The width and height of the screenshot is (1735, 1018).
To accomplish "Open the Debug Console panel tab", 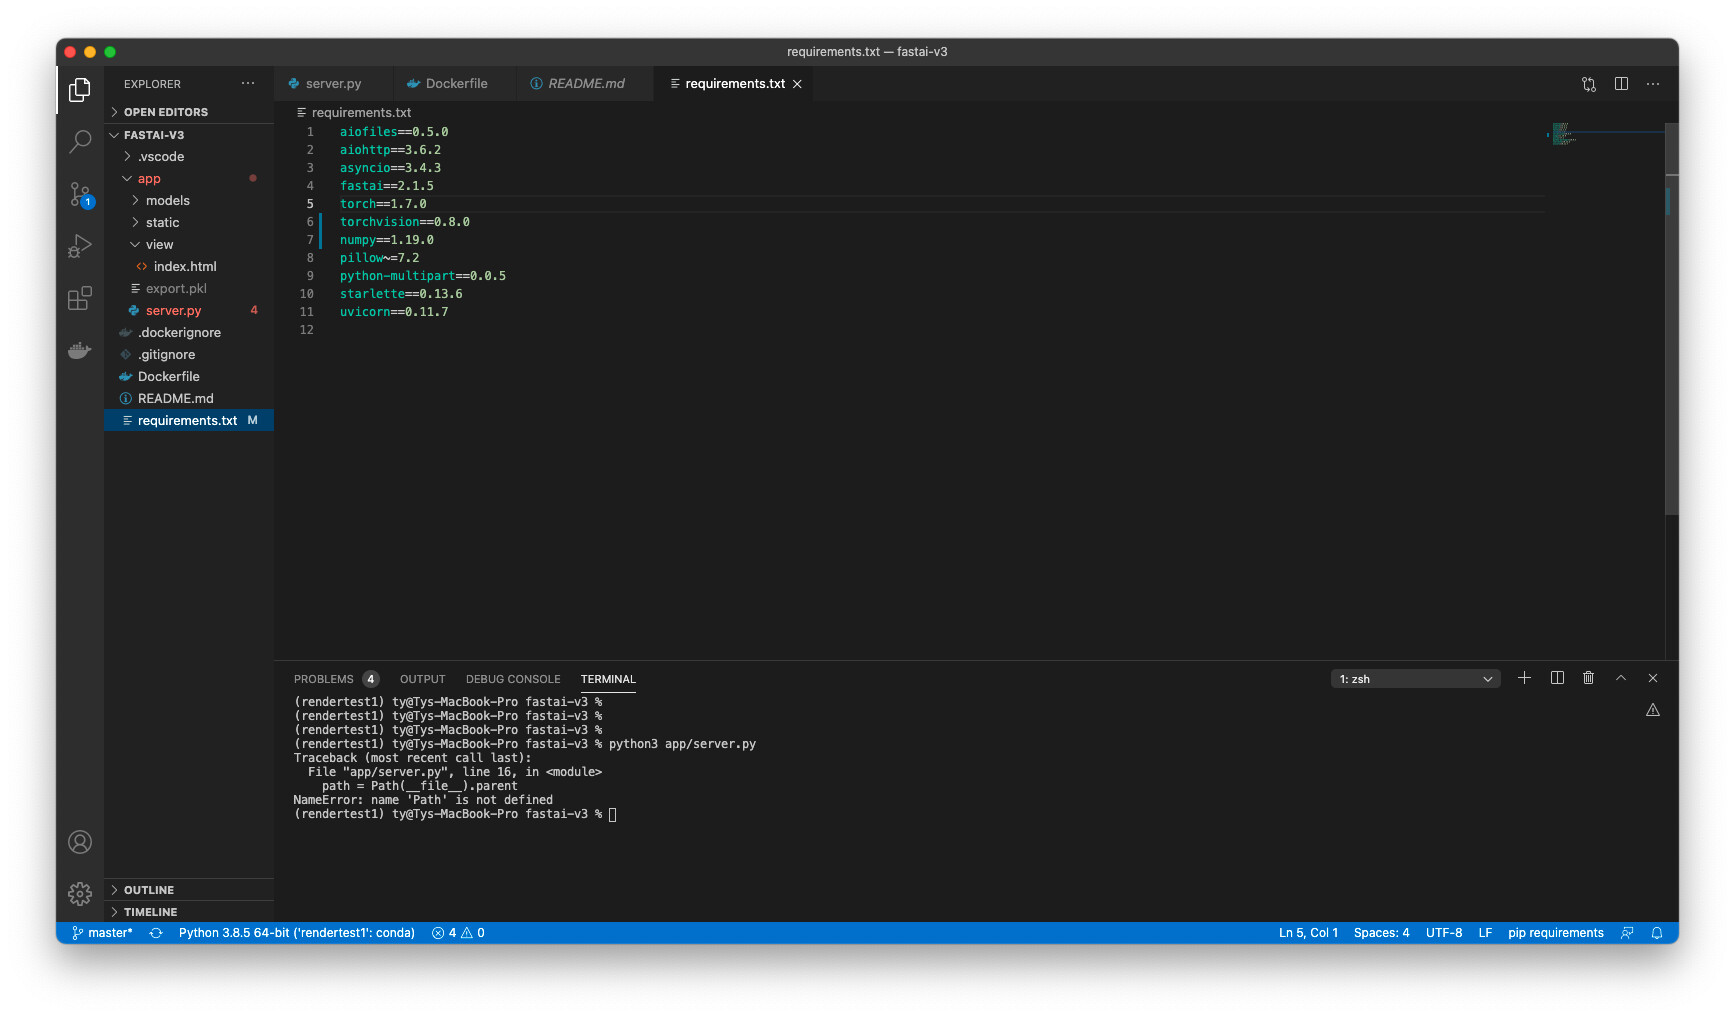I will tap(513, 679).
